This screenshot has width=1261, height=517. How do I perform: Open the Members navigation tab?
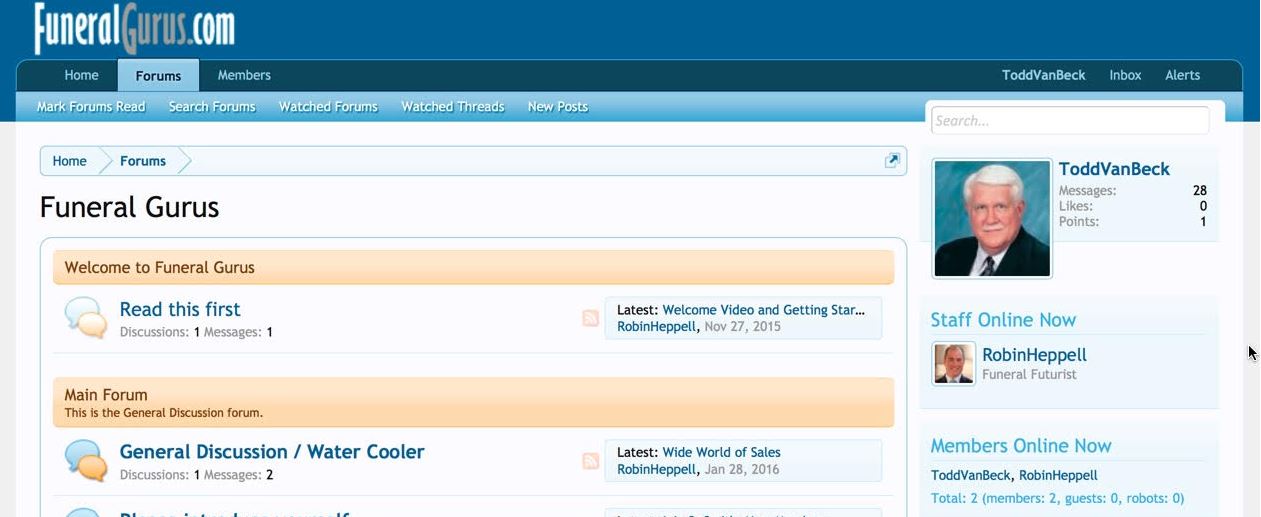244,75
